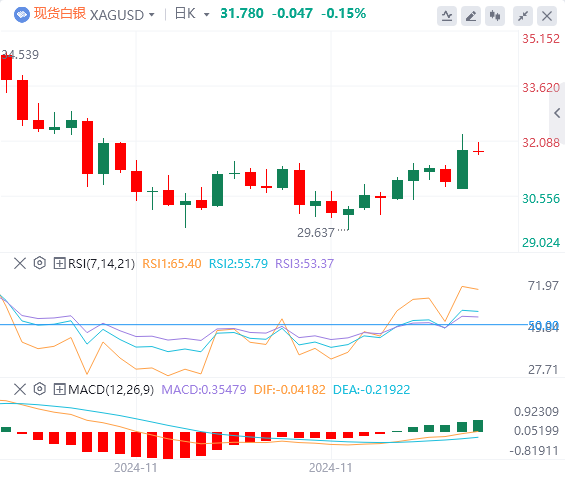565x479 pixels.
Task: Click the percent change -0.15%
Action: pos(343,14)
